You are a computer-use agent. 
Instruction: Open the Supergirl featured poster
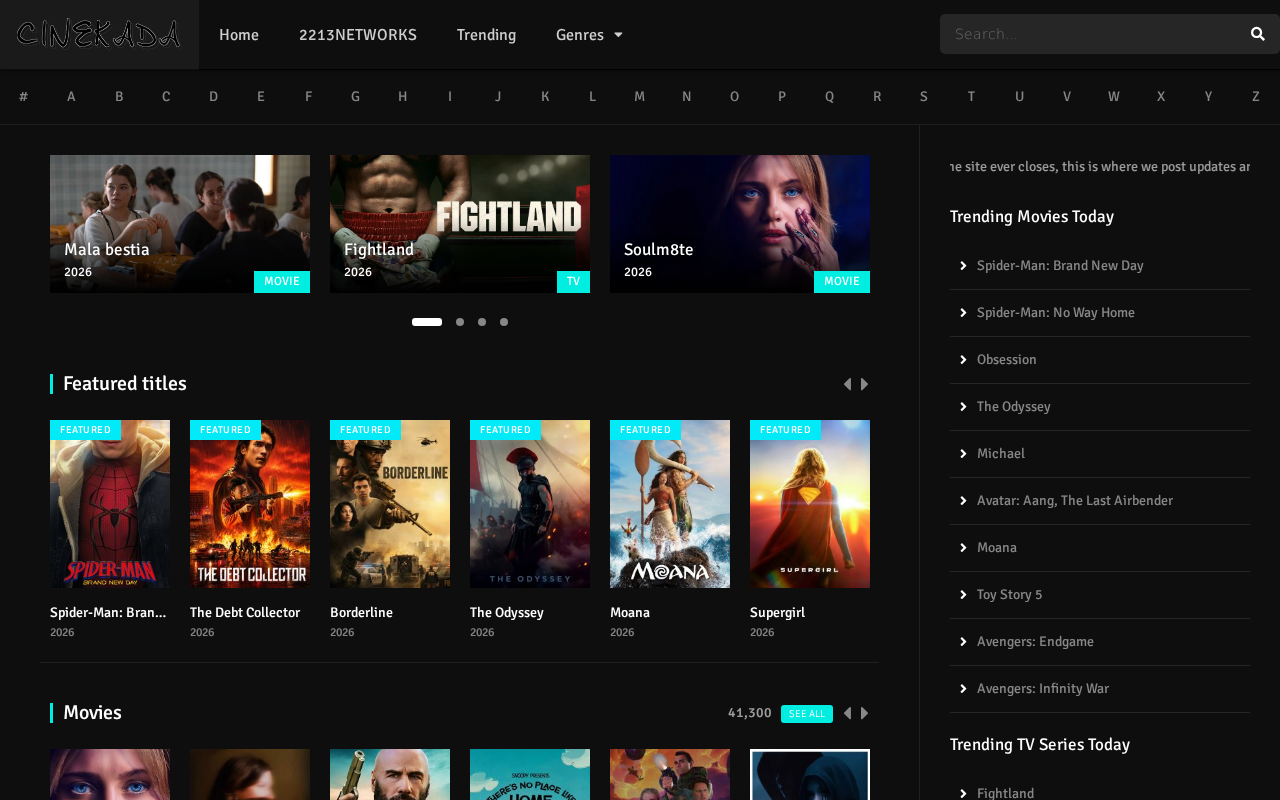[x=810, y=504]
